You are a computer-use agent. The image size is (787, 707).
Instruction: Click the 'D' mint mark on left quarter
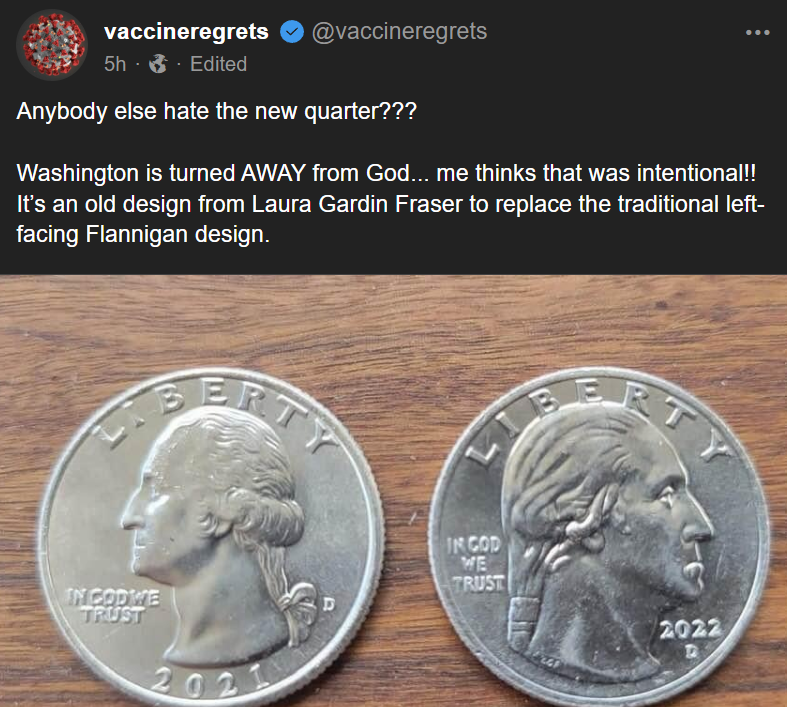(328, 604)
